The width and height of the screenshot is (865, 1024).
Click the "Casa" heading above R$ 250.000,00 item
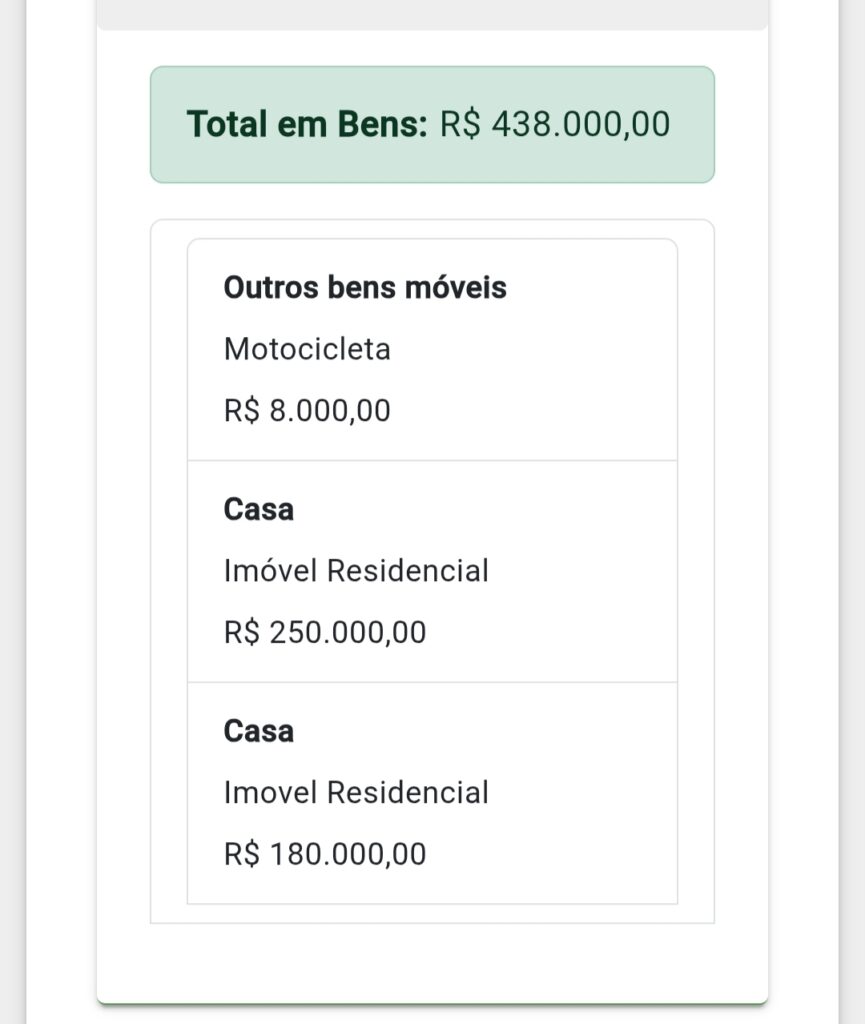coord(259,510)
